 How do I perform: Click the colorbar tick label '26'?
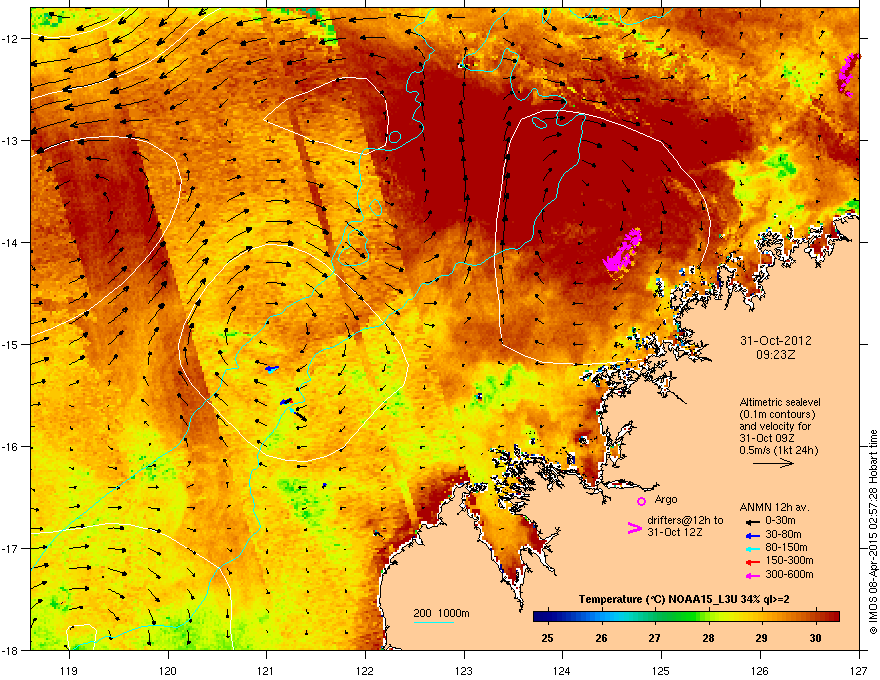click(601, 638)
